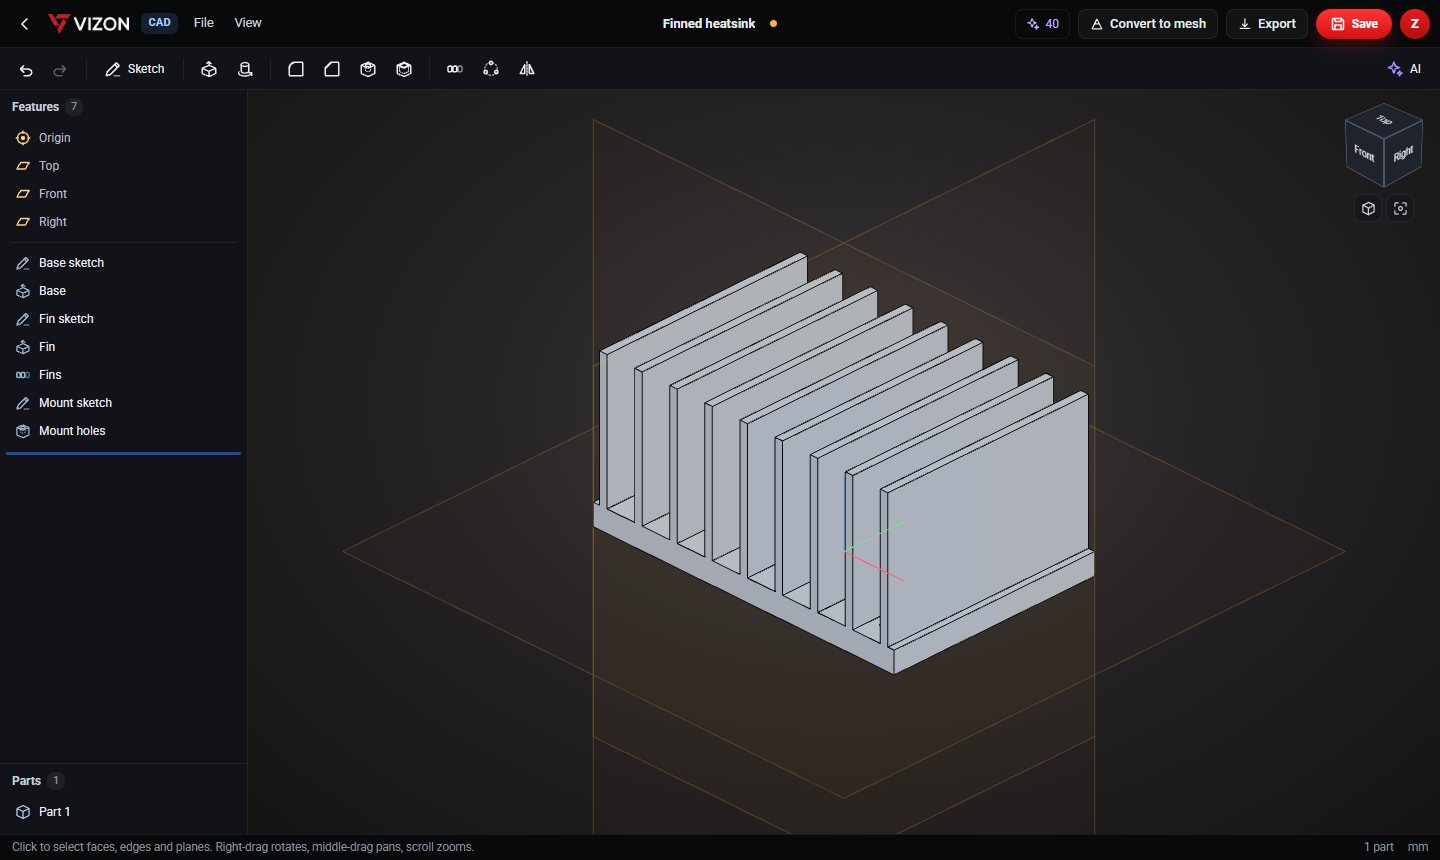Screen dimensions: 1440x860
Task: Select the Top plane in Features
Action: (124, 166)
